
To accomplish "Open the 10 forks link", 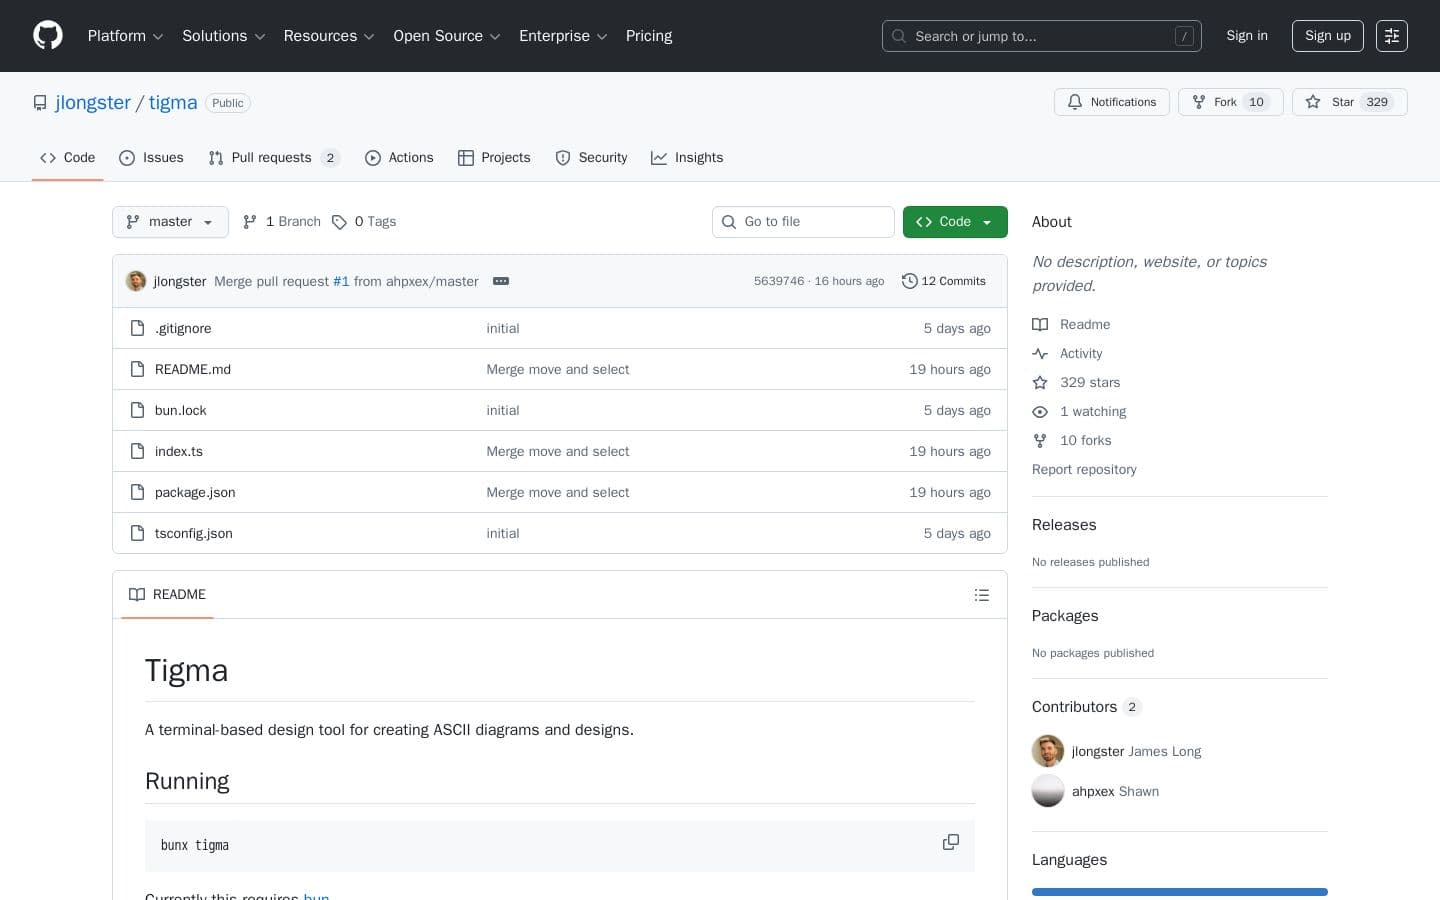I will pos(1085,440).
